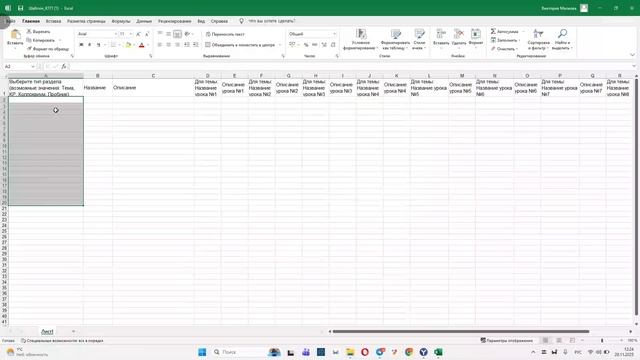640x360 pixels.
Task: Activate Format Painter (Формат по образцу)
Action: coord(48,49)
